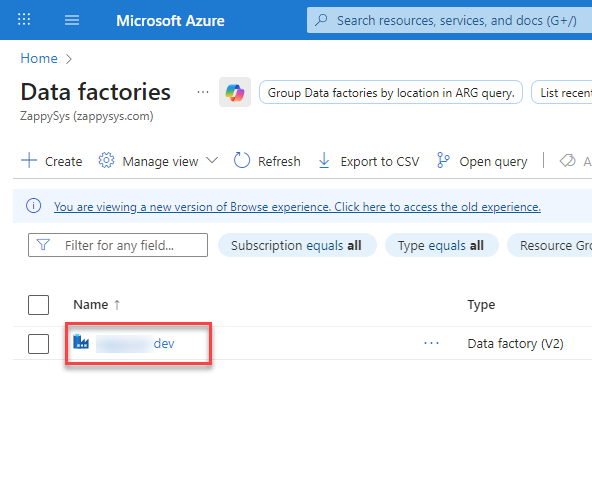592x482 pixels.
Task: Click the breadcrumb chevron after Home
Action: pos(68,59)
